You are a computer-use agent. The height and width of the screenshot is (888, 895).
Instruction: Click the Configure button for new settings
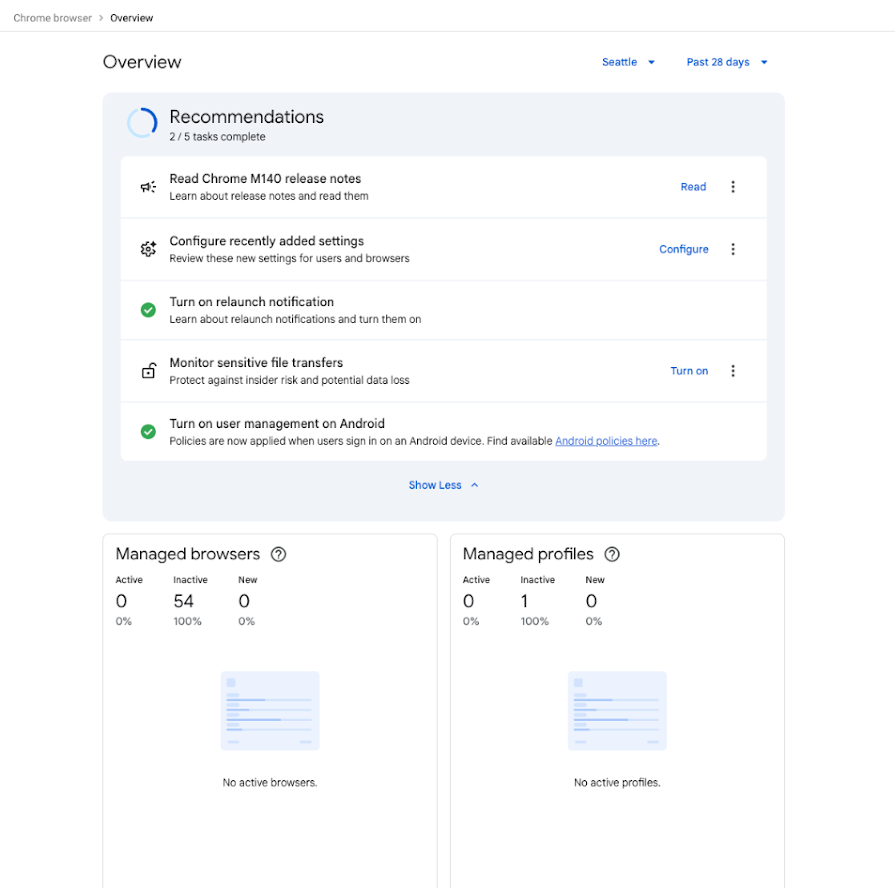[683, 249]
